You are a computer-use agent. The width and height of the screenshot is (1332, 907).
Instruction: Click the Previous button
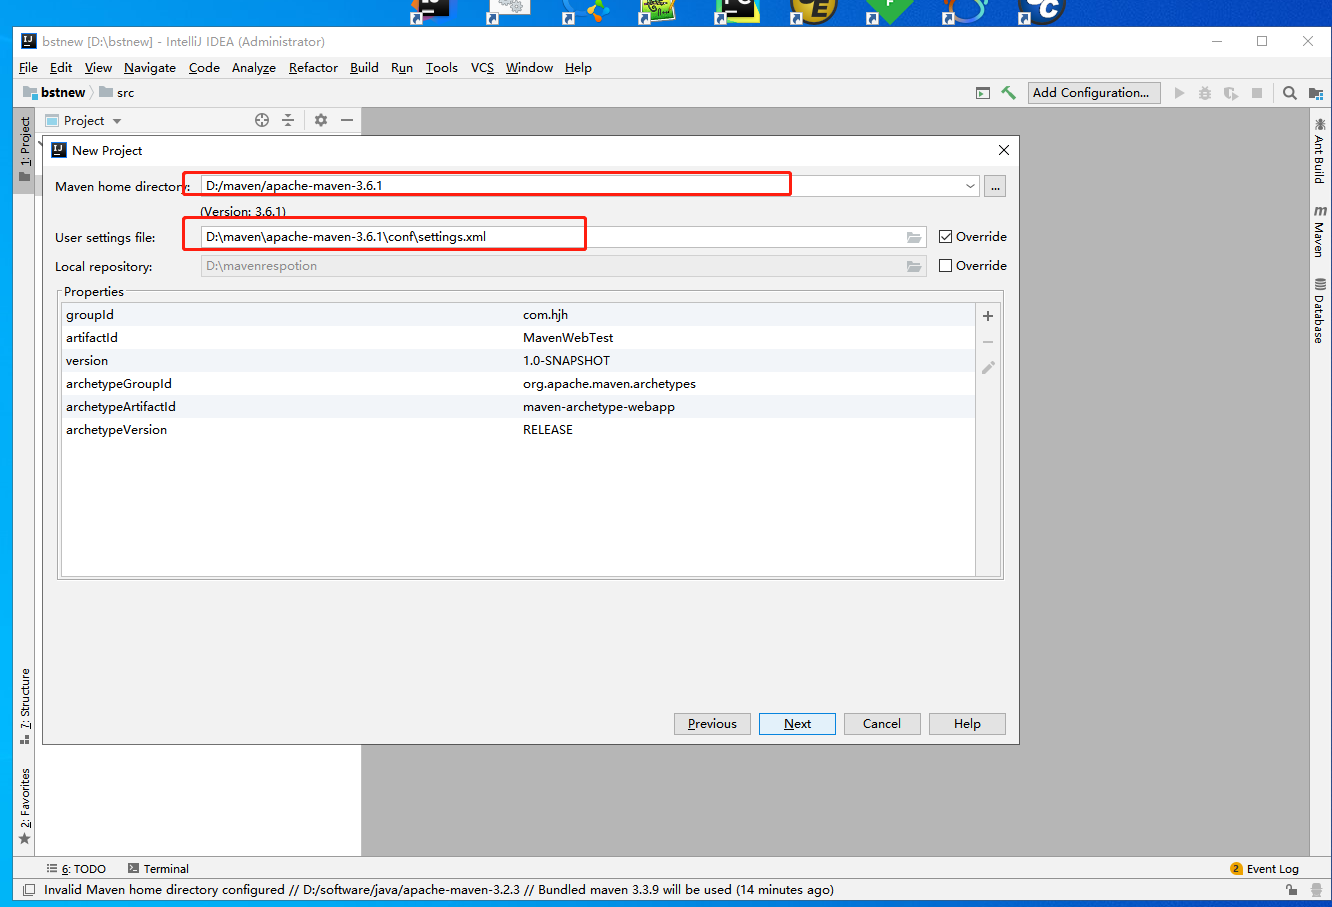point(712,724)
